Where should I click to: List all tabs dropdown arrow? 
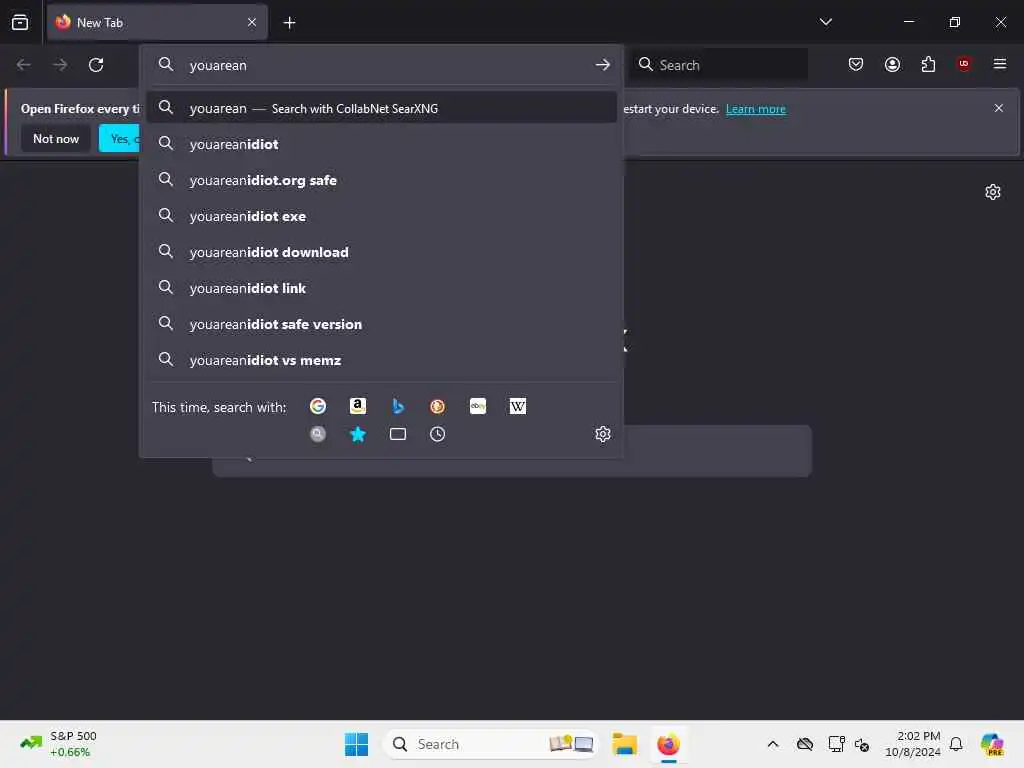[825, 22]
